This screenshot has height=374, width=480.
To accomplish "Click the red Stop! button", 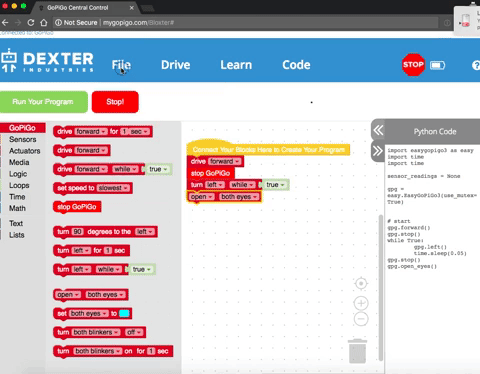I will pos(115,102).
